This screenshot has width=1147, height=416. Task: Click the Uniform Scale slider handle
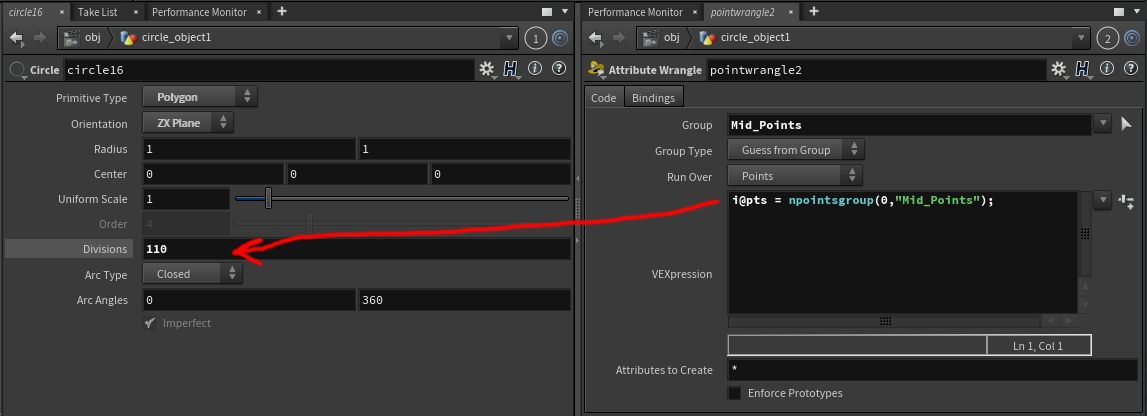click(268, 198)
